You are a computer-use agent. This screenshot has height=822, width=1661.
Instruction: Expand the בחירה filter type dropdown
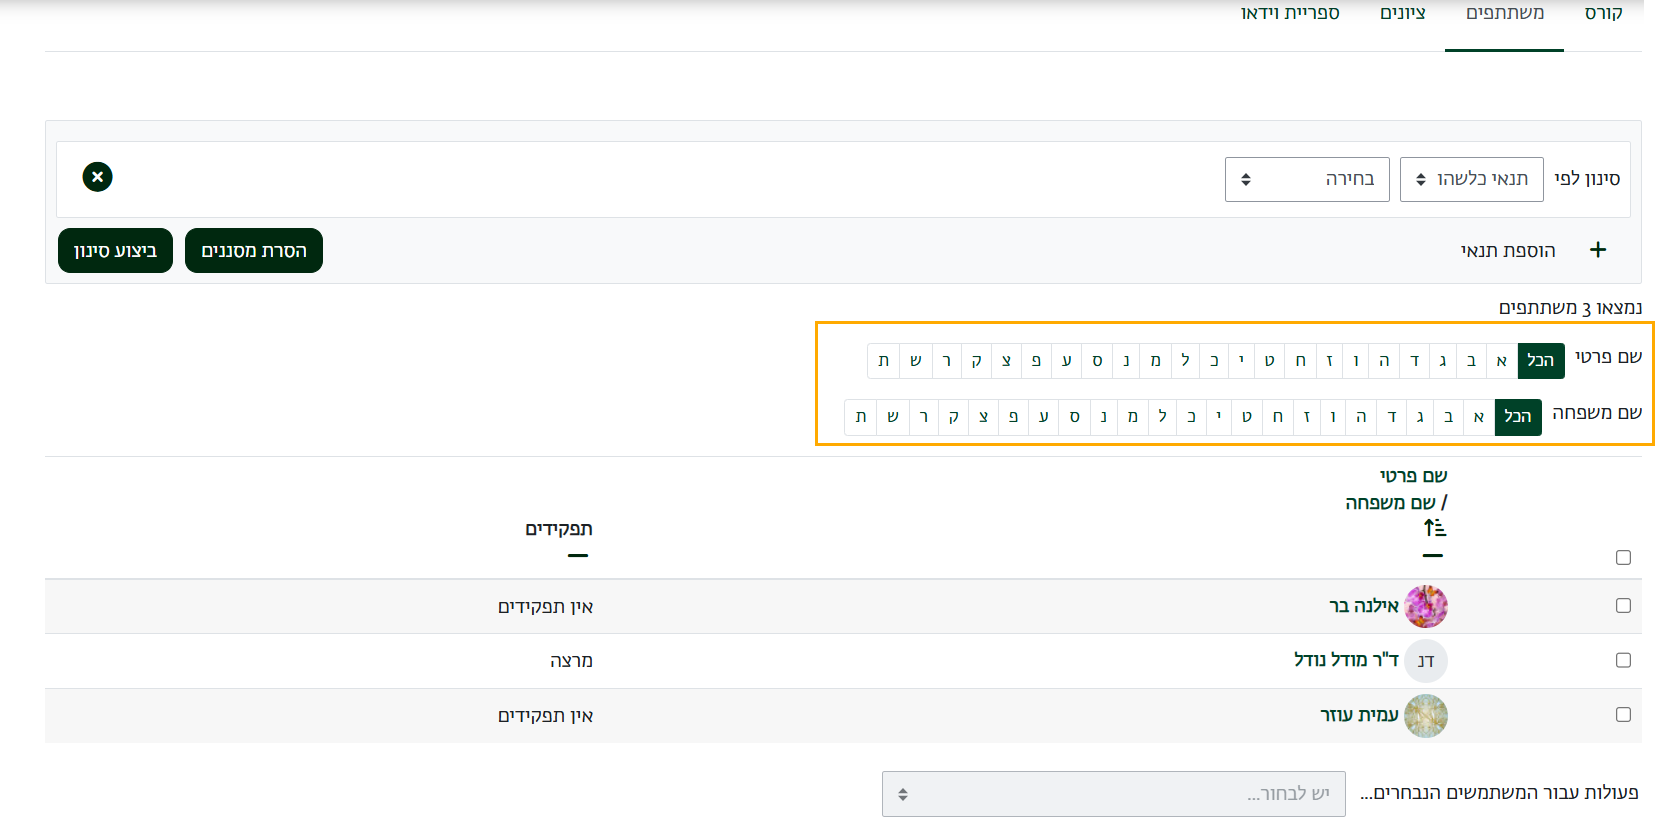pos(1306,179)
